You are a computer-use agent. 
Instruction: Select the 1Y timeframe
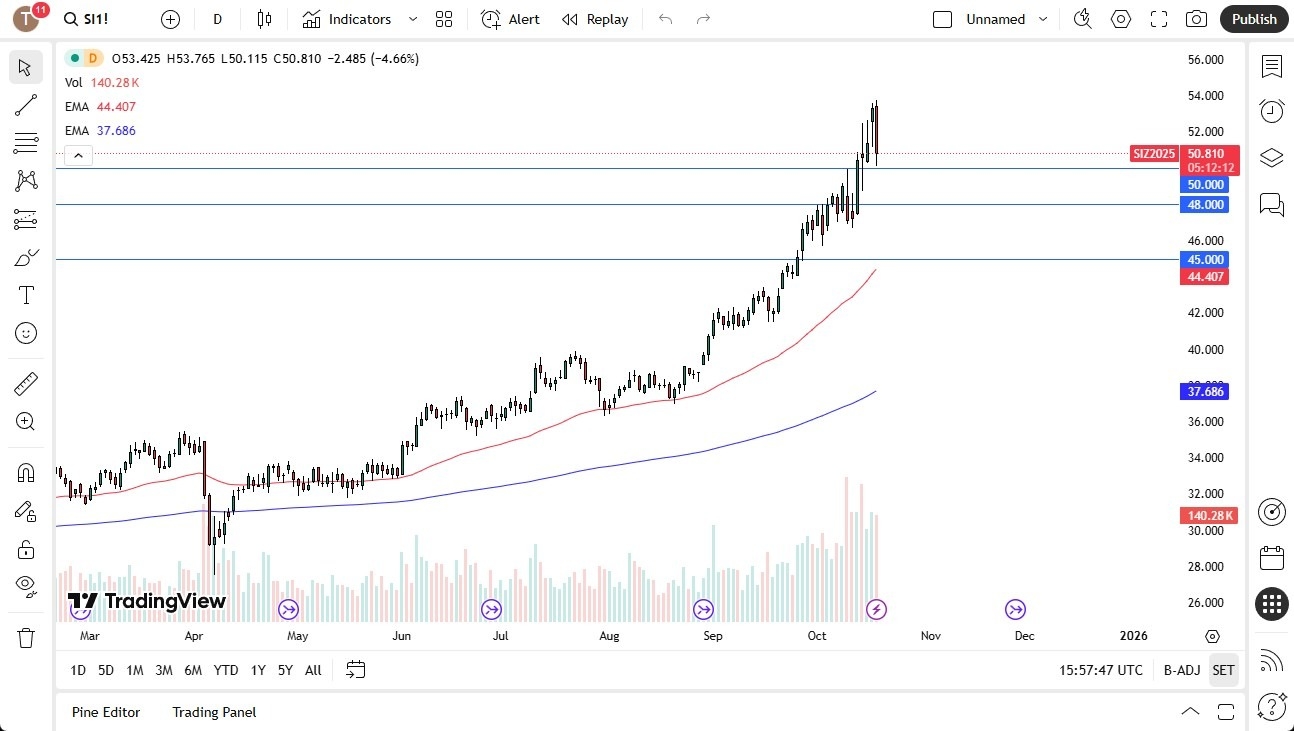(x=257, y=670)
